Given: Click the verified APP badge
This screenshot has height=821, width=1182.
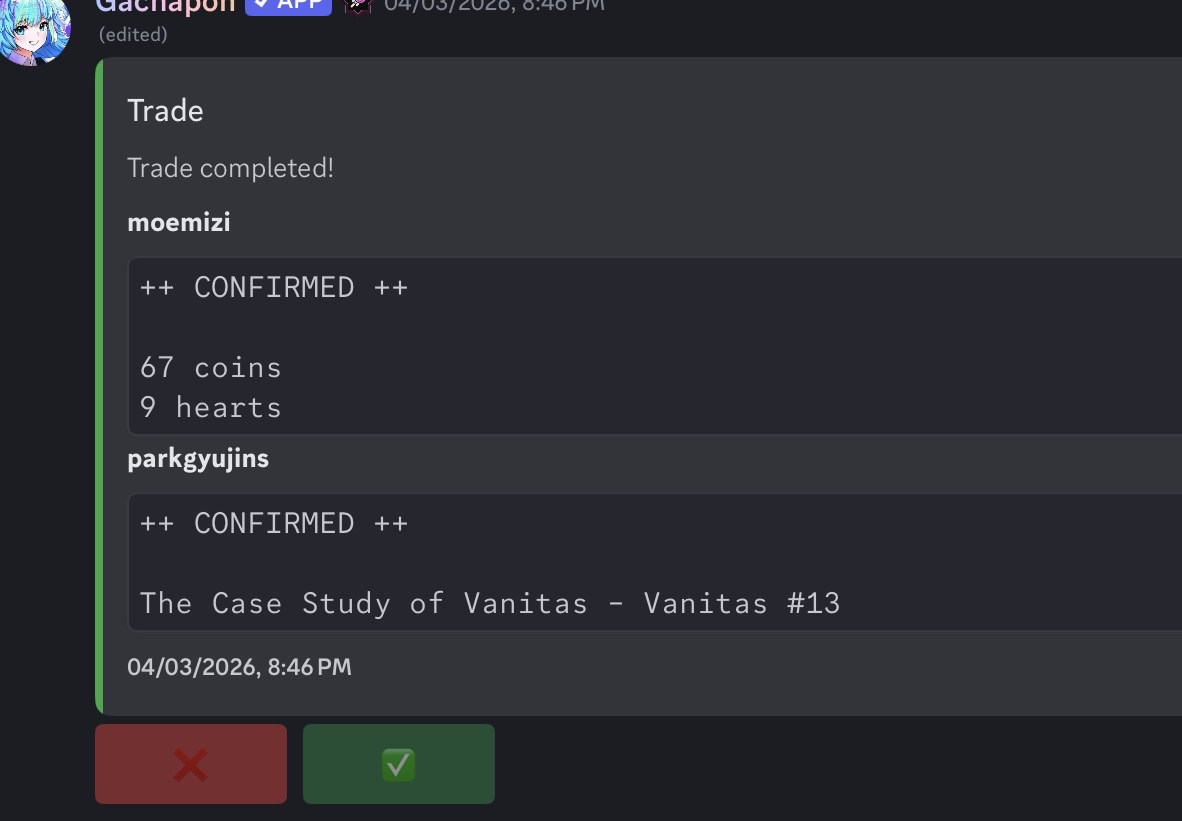Looking at the screenshot, I should [288, 5].
